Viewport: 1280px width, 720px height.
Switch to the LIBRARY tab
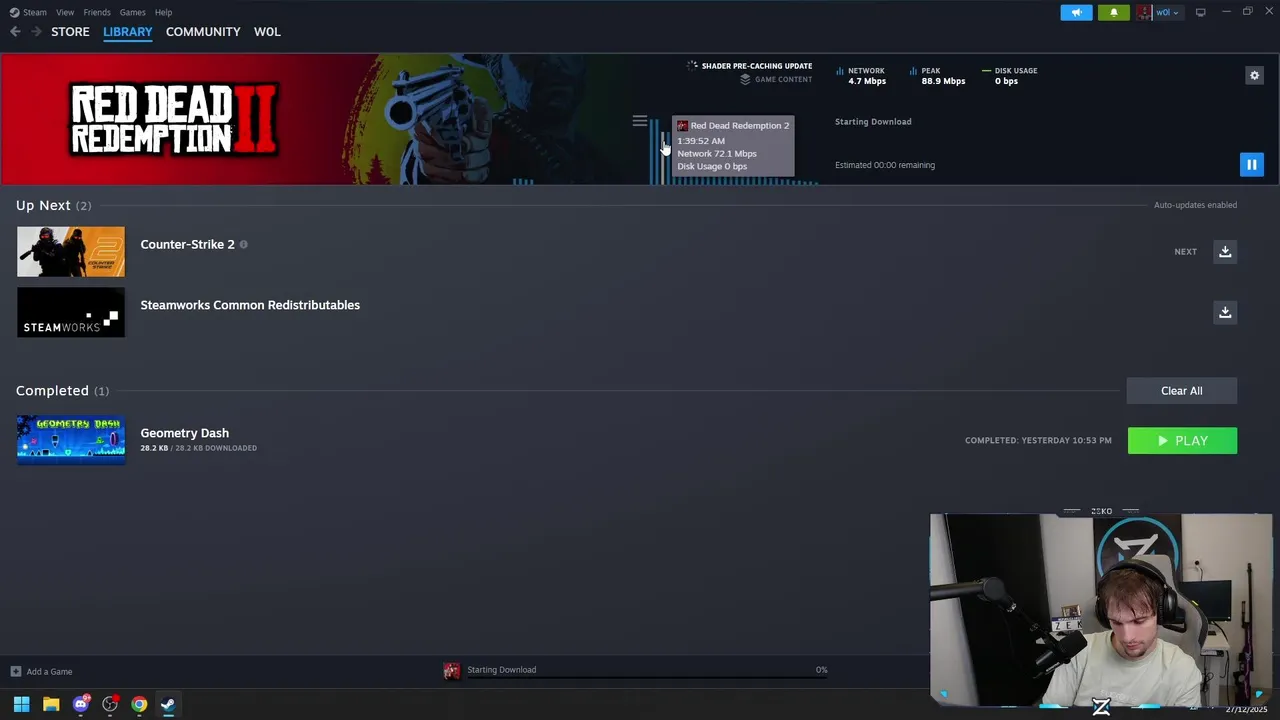pos(128,32)
